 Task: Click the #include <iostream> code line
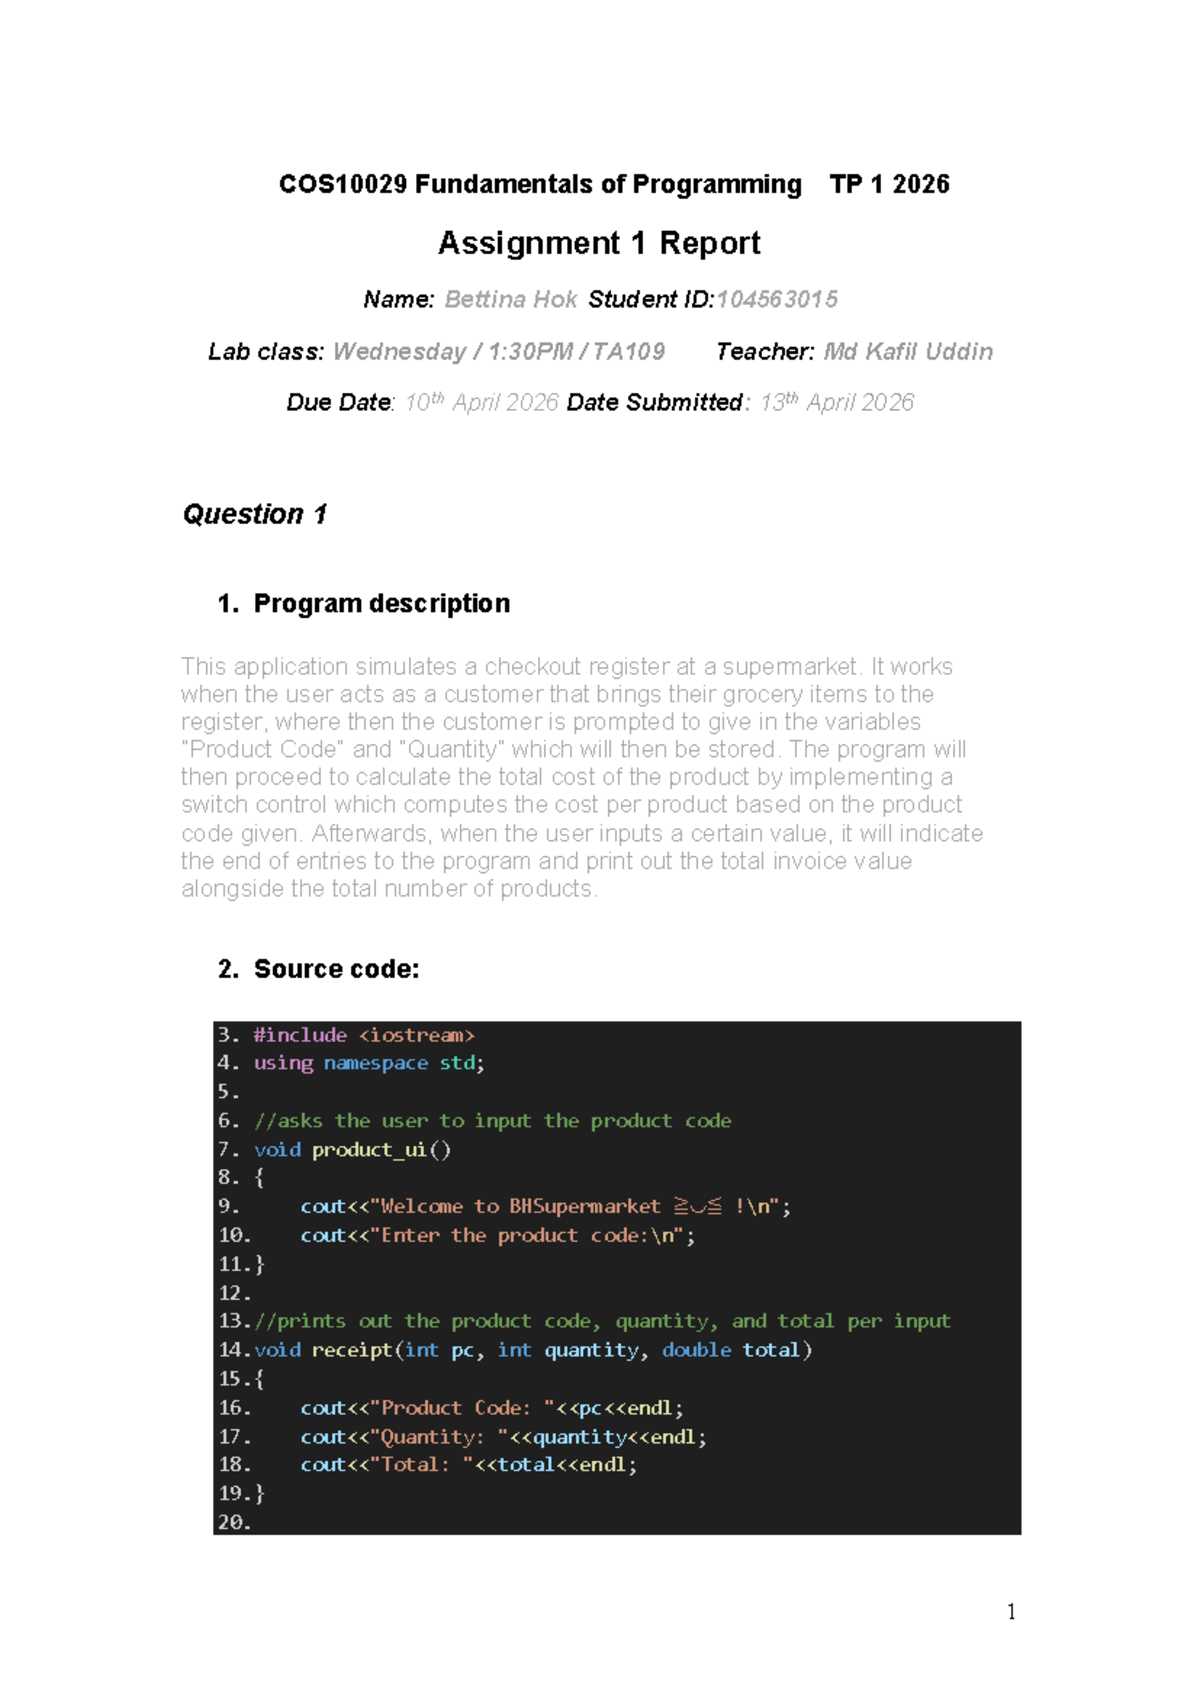tap(364, 1035)
